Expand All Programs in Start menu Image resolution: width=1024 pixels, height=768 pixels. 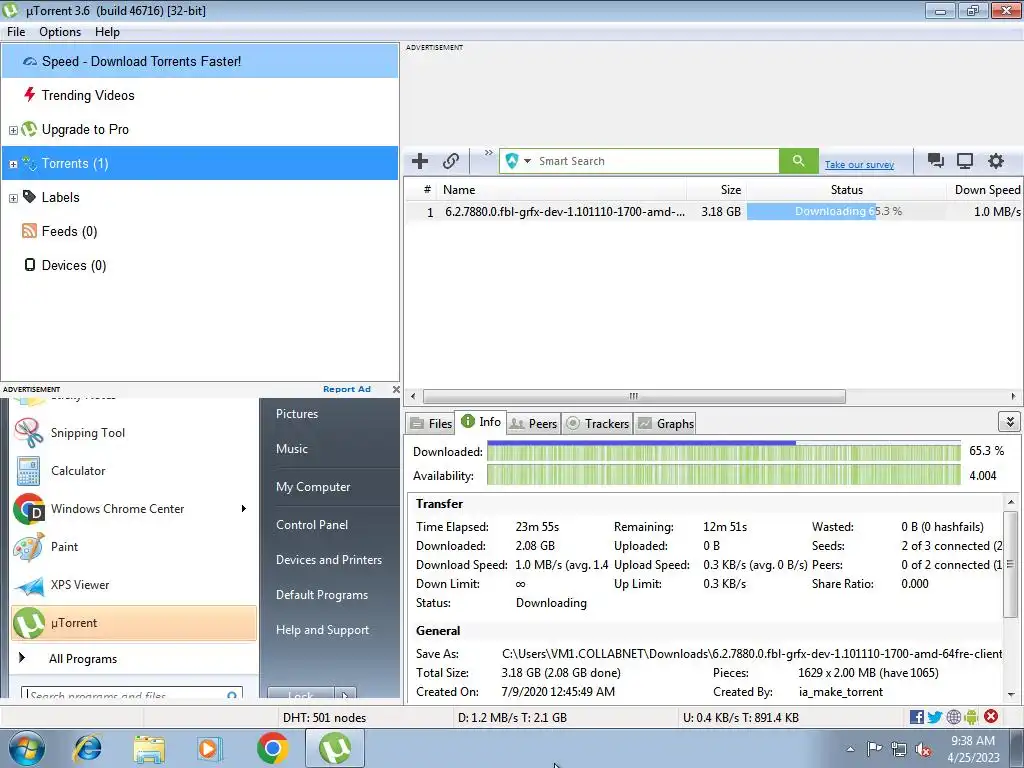click(134, 658)
